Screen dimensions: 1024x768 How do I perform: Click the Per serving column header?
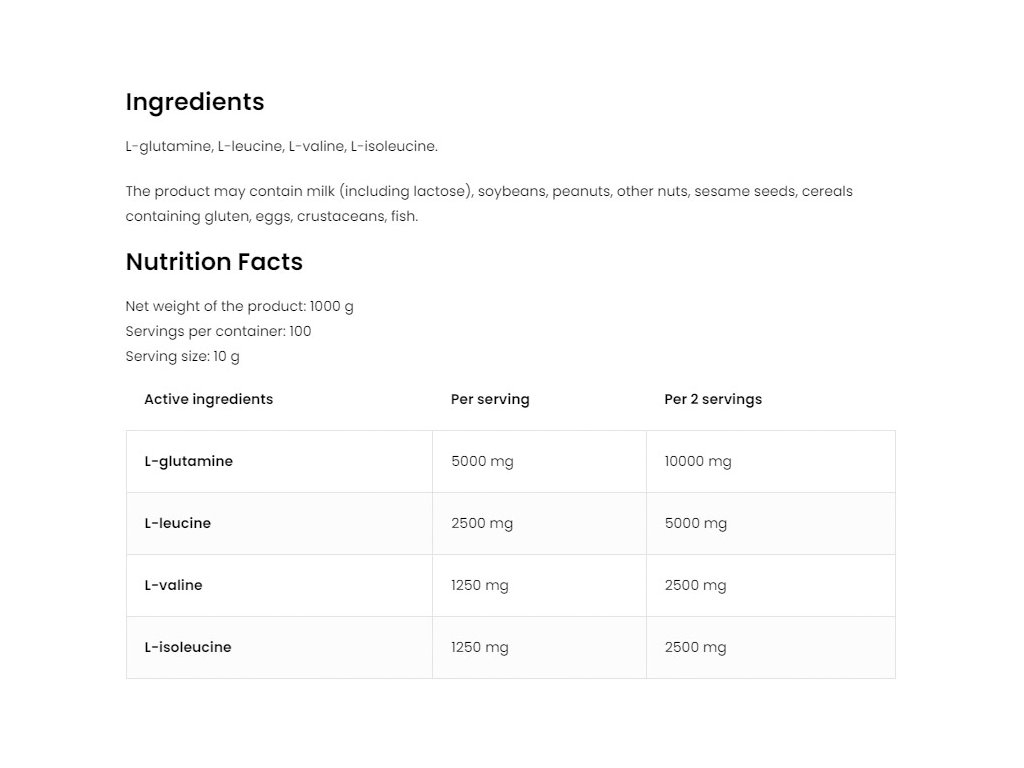(x=490, y=399)
